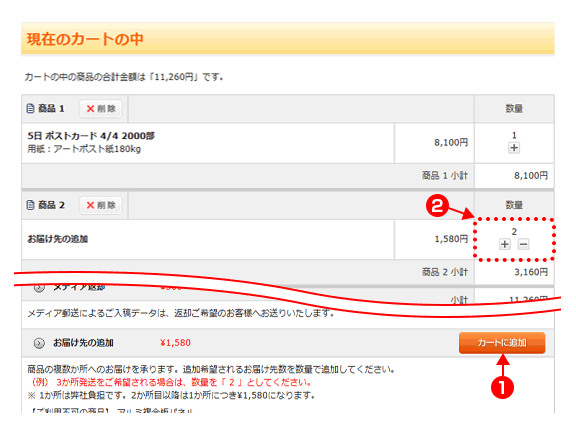Click the document icon beside 商品 2
Screen dimensions: 576x432
pos(30,205)
